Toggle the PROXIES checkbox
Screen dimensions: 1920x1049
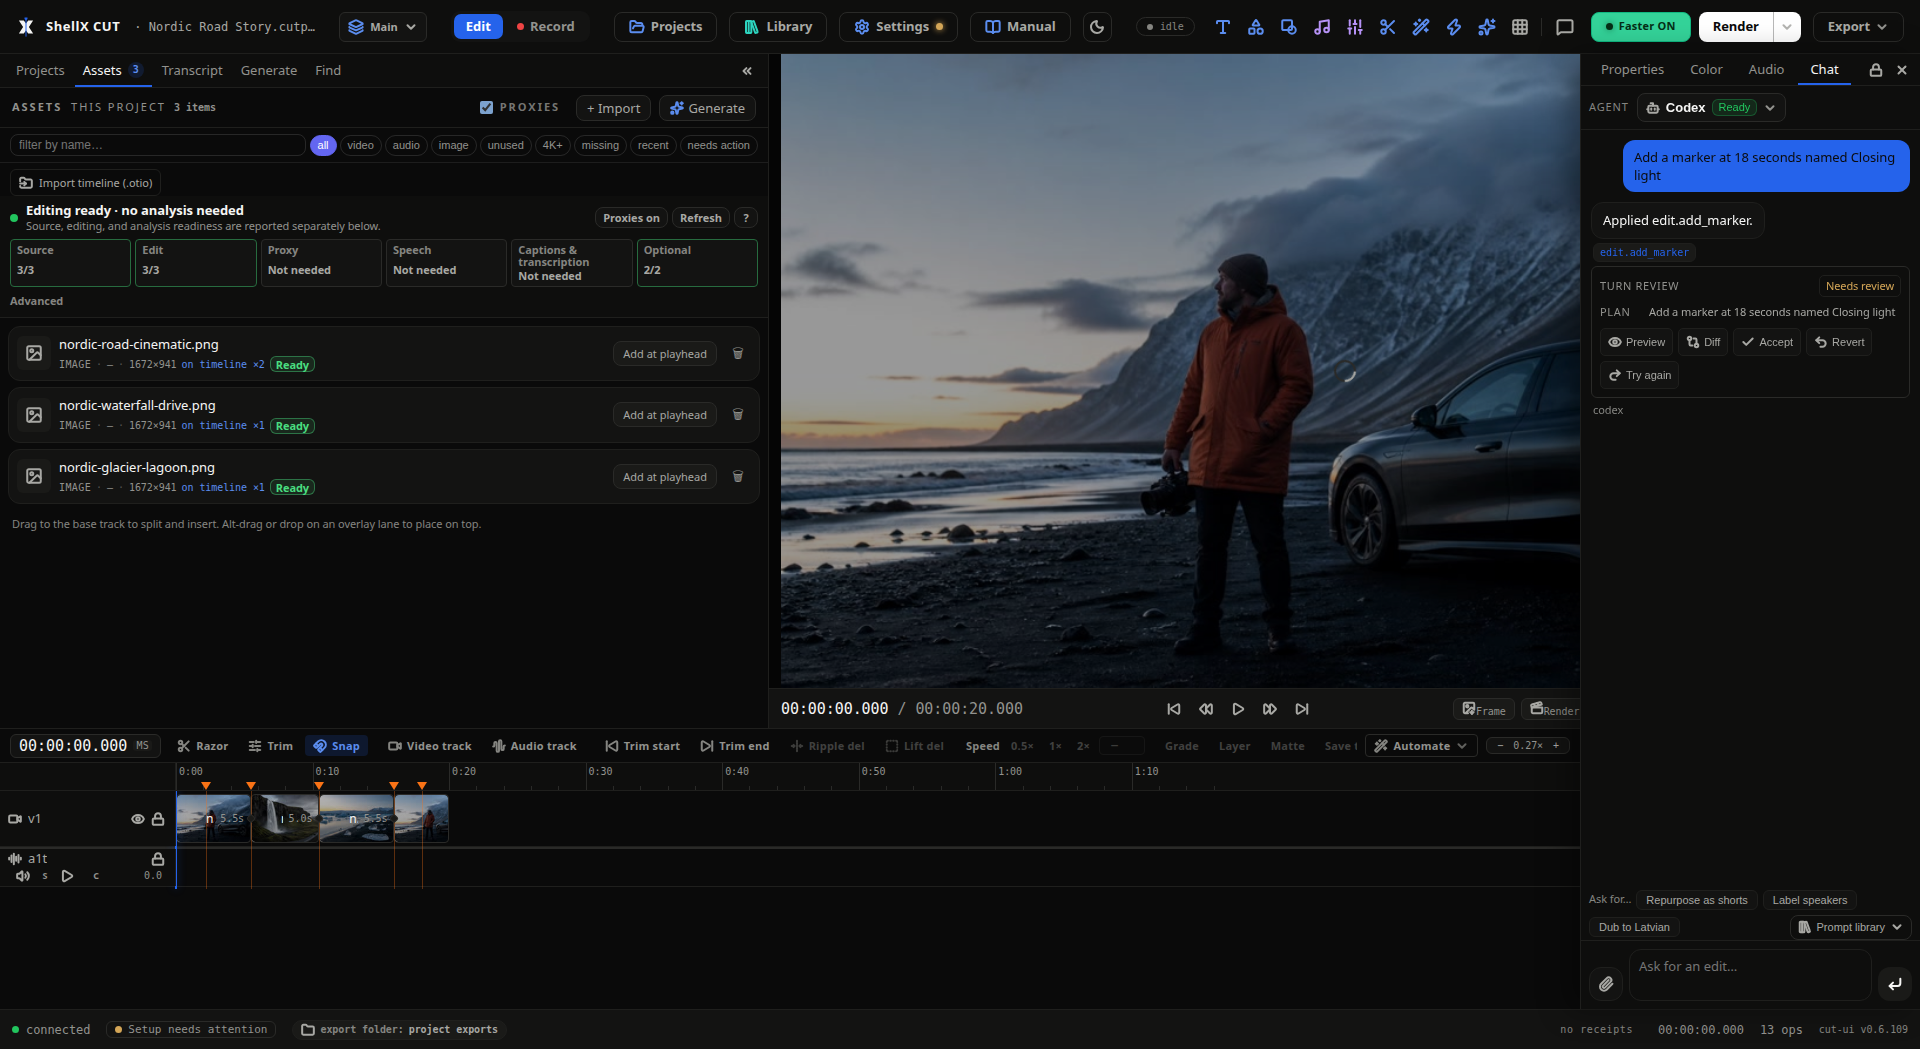coord(486,107)
